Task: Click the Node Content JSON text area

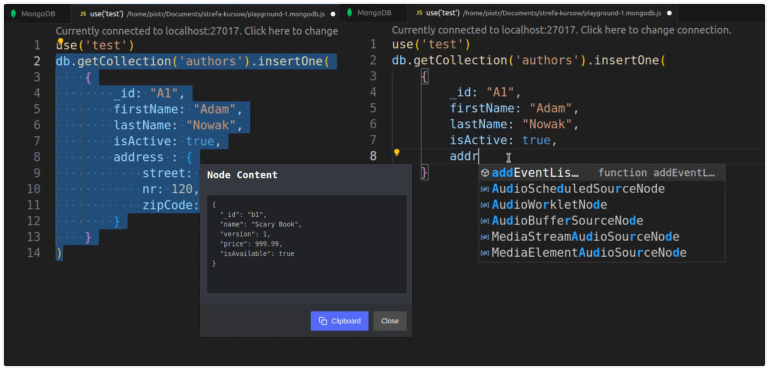Action: click(307, 244)
